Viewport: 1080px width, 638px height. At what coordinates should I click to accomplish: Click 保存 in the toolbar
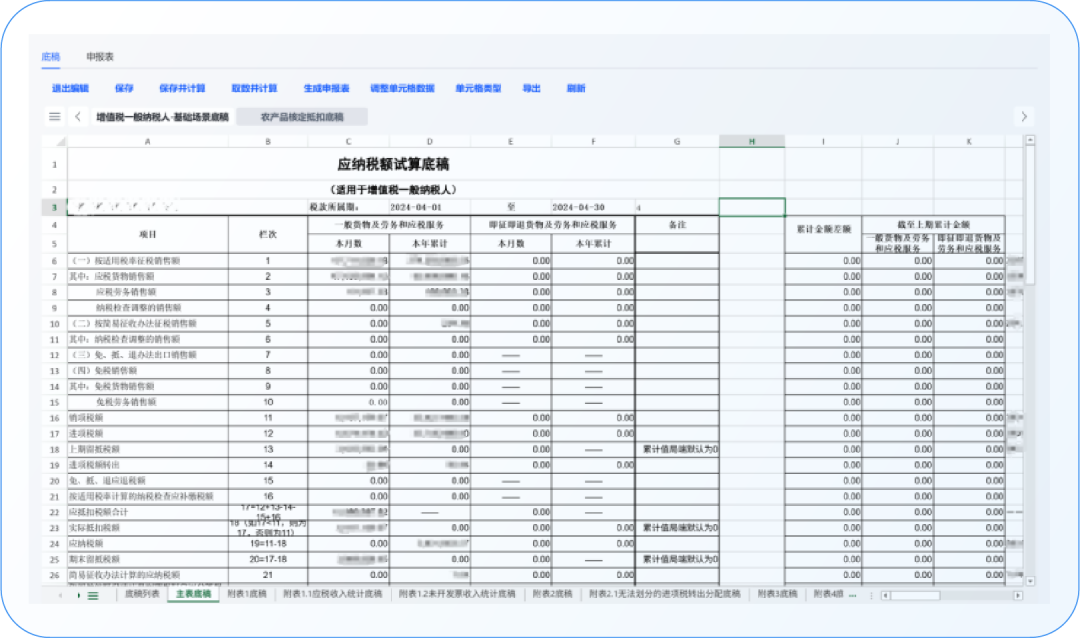pyautogui.click(x=124, y=88)
